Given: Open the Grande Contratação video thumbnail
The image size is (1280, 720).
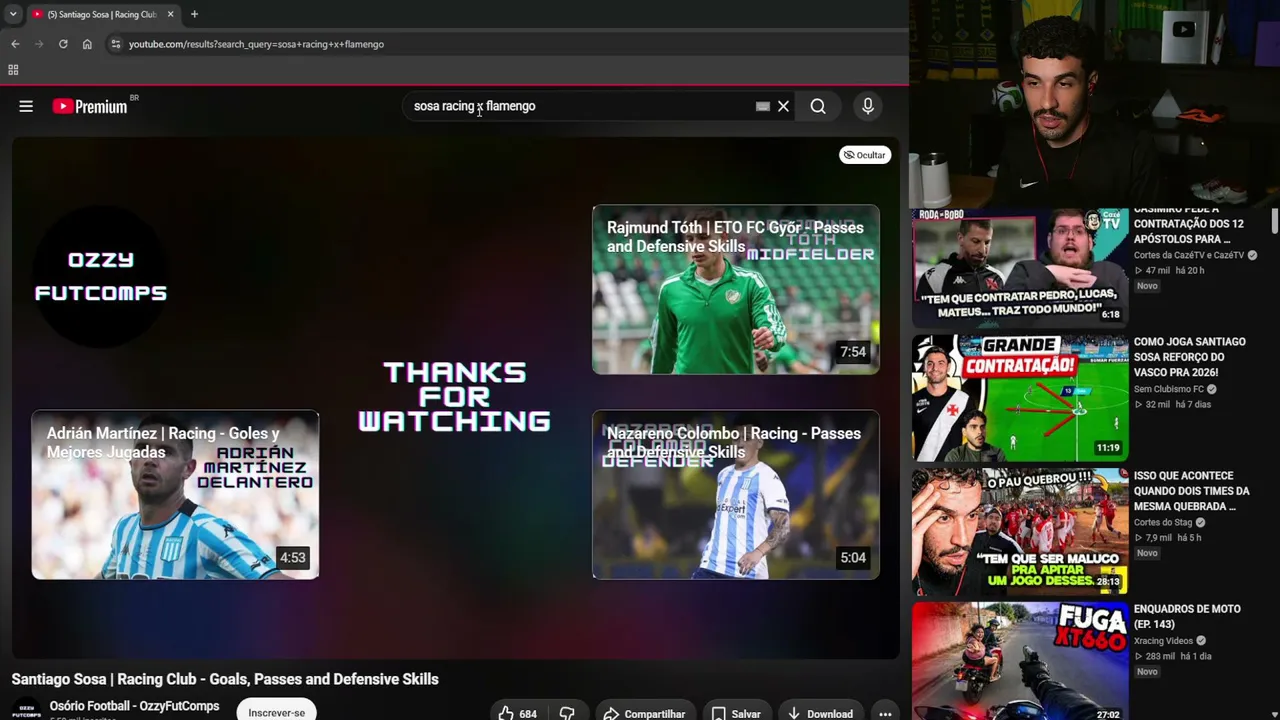Looking at the screenshot, I should (x=1020, y=397).
